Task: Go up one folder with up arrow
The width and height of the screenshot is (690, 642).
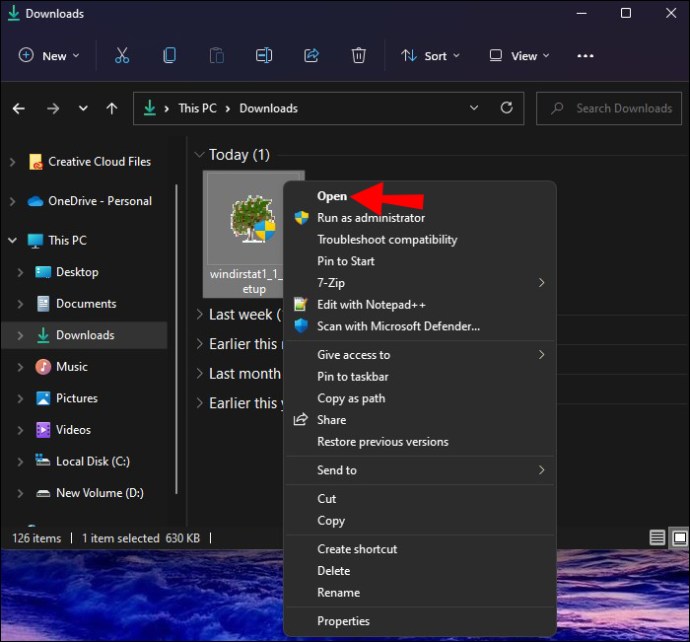Action: click(x=112, y=108)
